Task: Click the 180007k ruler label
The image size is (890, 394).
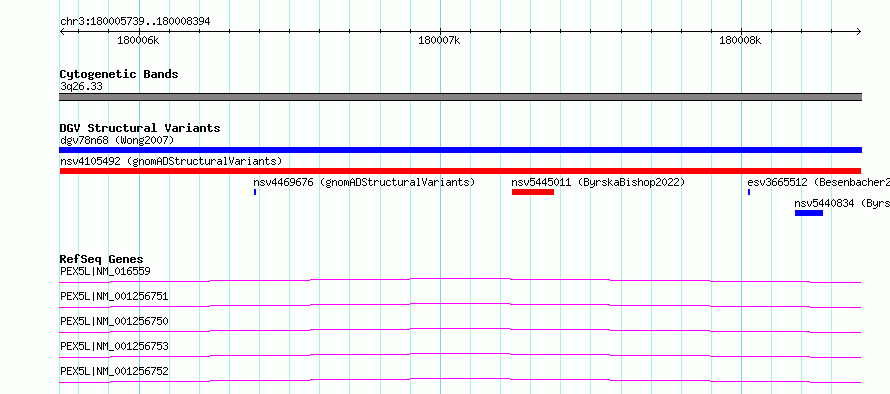Action: (x=439, y=41)
